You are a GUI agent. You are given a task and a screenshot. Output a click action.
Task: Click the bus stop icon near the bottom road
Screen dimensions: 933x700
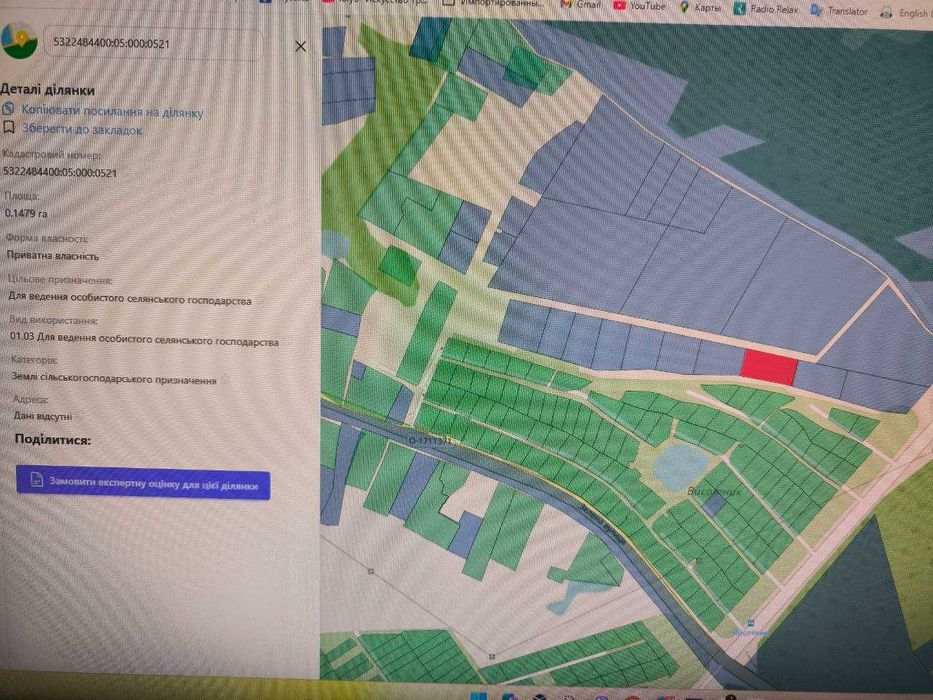pos(750,623)
